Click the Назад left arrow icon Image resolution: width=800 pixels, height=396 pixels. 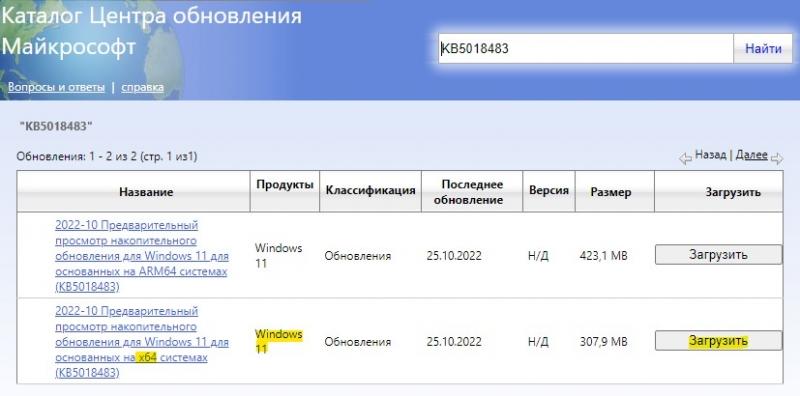pyautogui.click(x=685, y=159)
